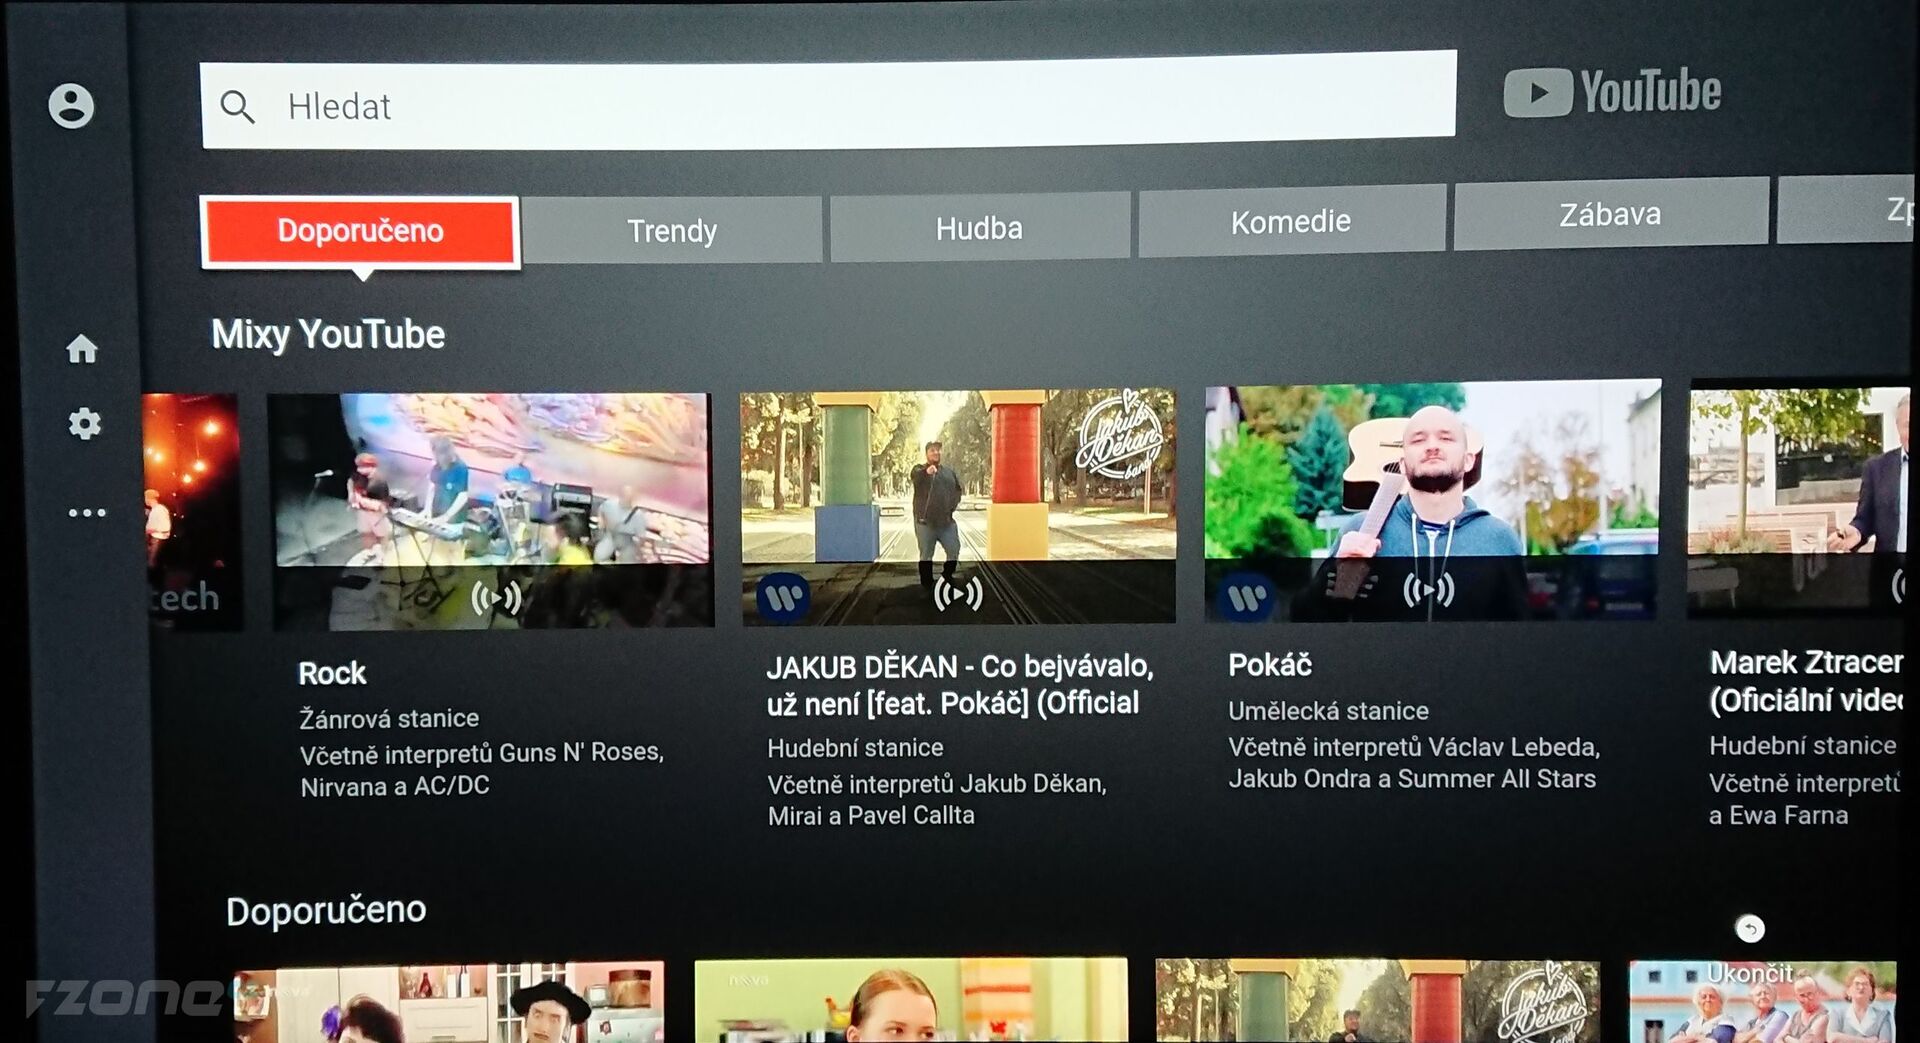Image resolution: width=1920 pixels, height=1043 pixels.
Task: Open the Zábava tab
Action: [x=1610, y=213]
